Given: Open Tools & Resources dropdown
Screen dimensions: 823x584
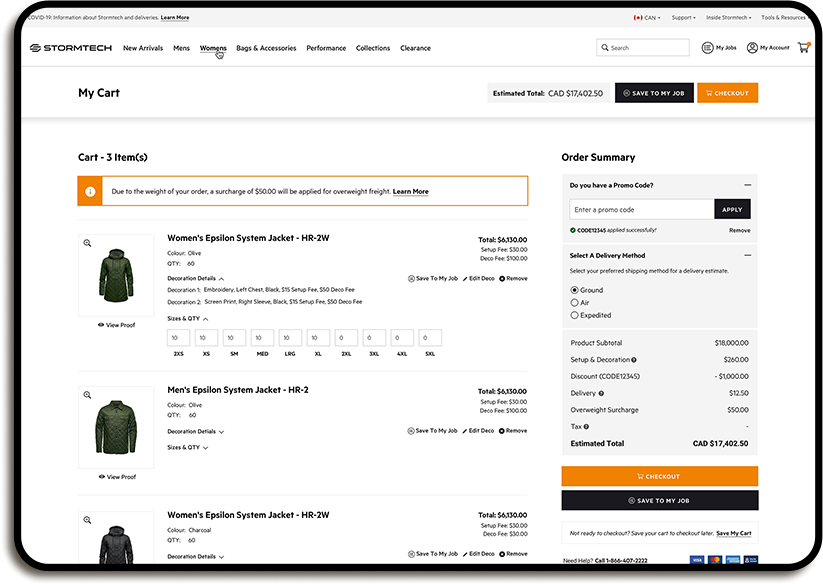Looking at the screenshot, I should pos(783,17).
